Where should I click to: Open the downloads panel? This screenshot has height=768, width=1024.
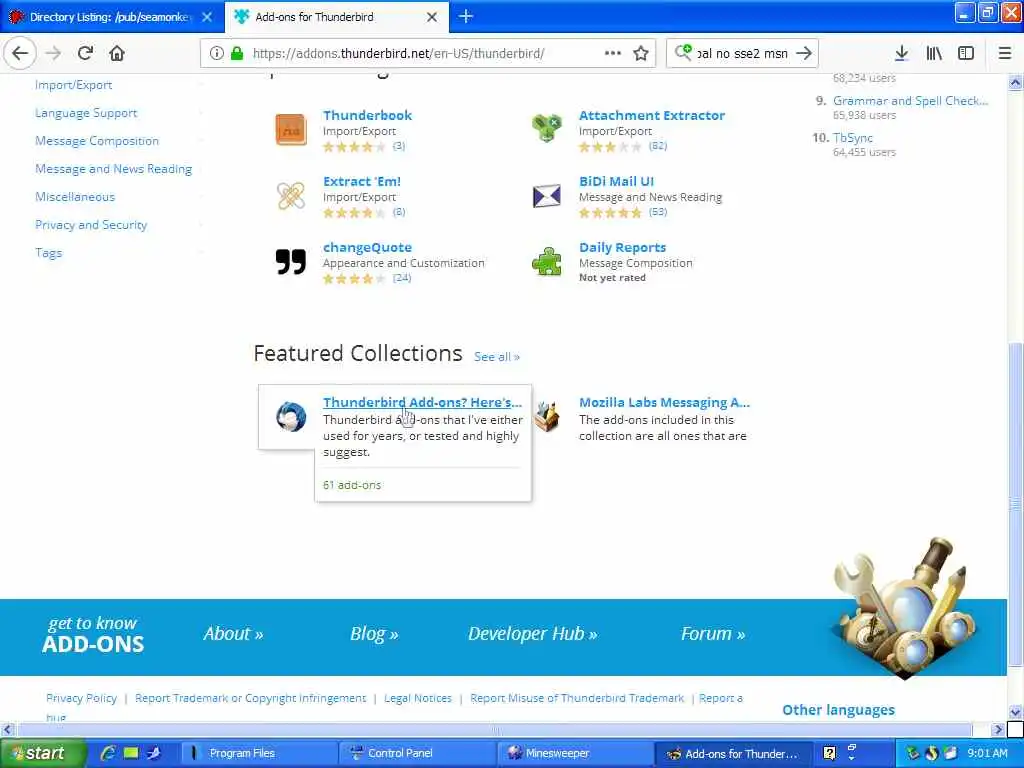tap(901, 54)
